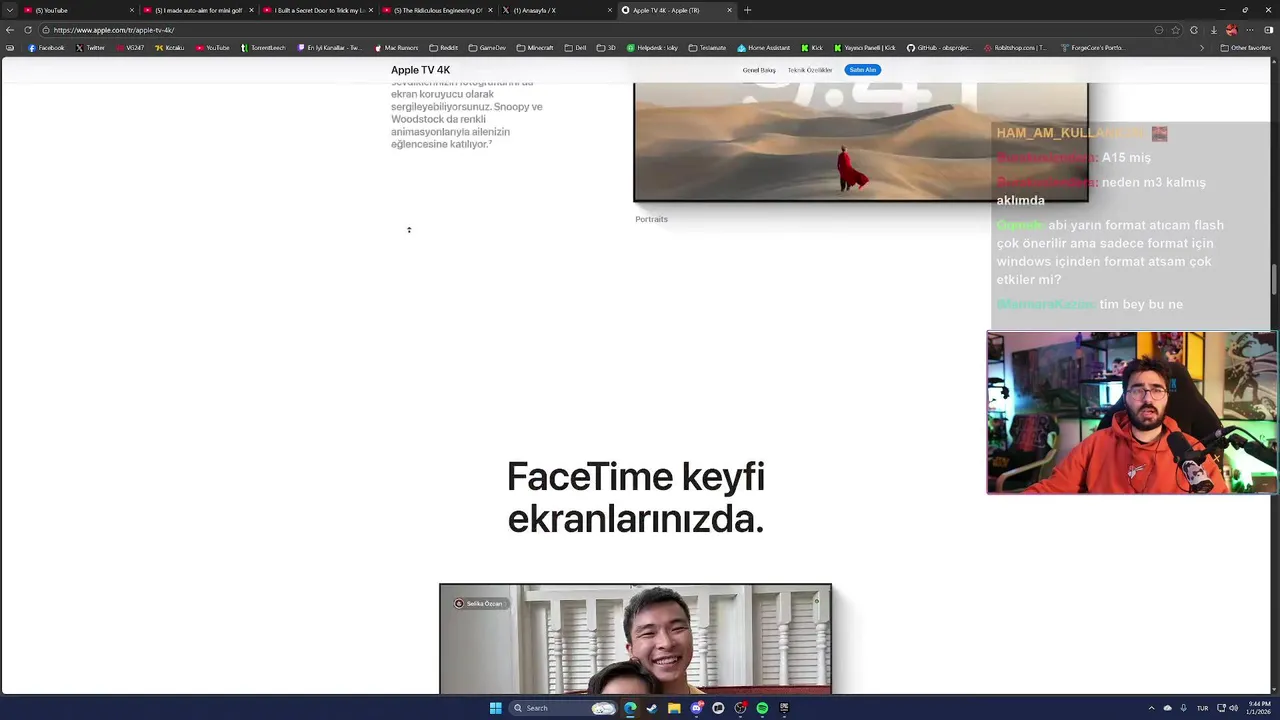Open Microsoft Edge from the taskbar
Viewport: 1280px width, 720px height.
[630, 708]
